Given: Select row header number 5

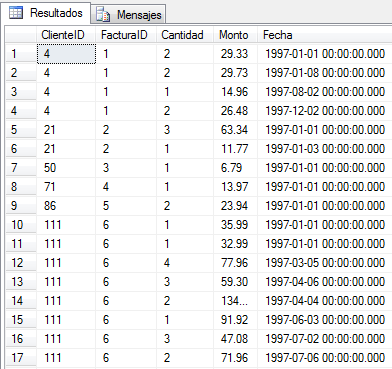Looking at the screenshot, I should tap(21, 130).
